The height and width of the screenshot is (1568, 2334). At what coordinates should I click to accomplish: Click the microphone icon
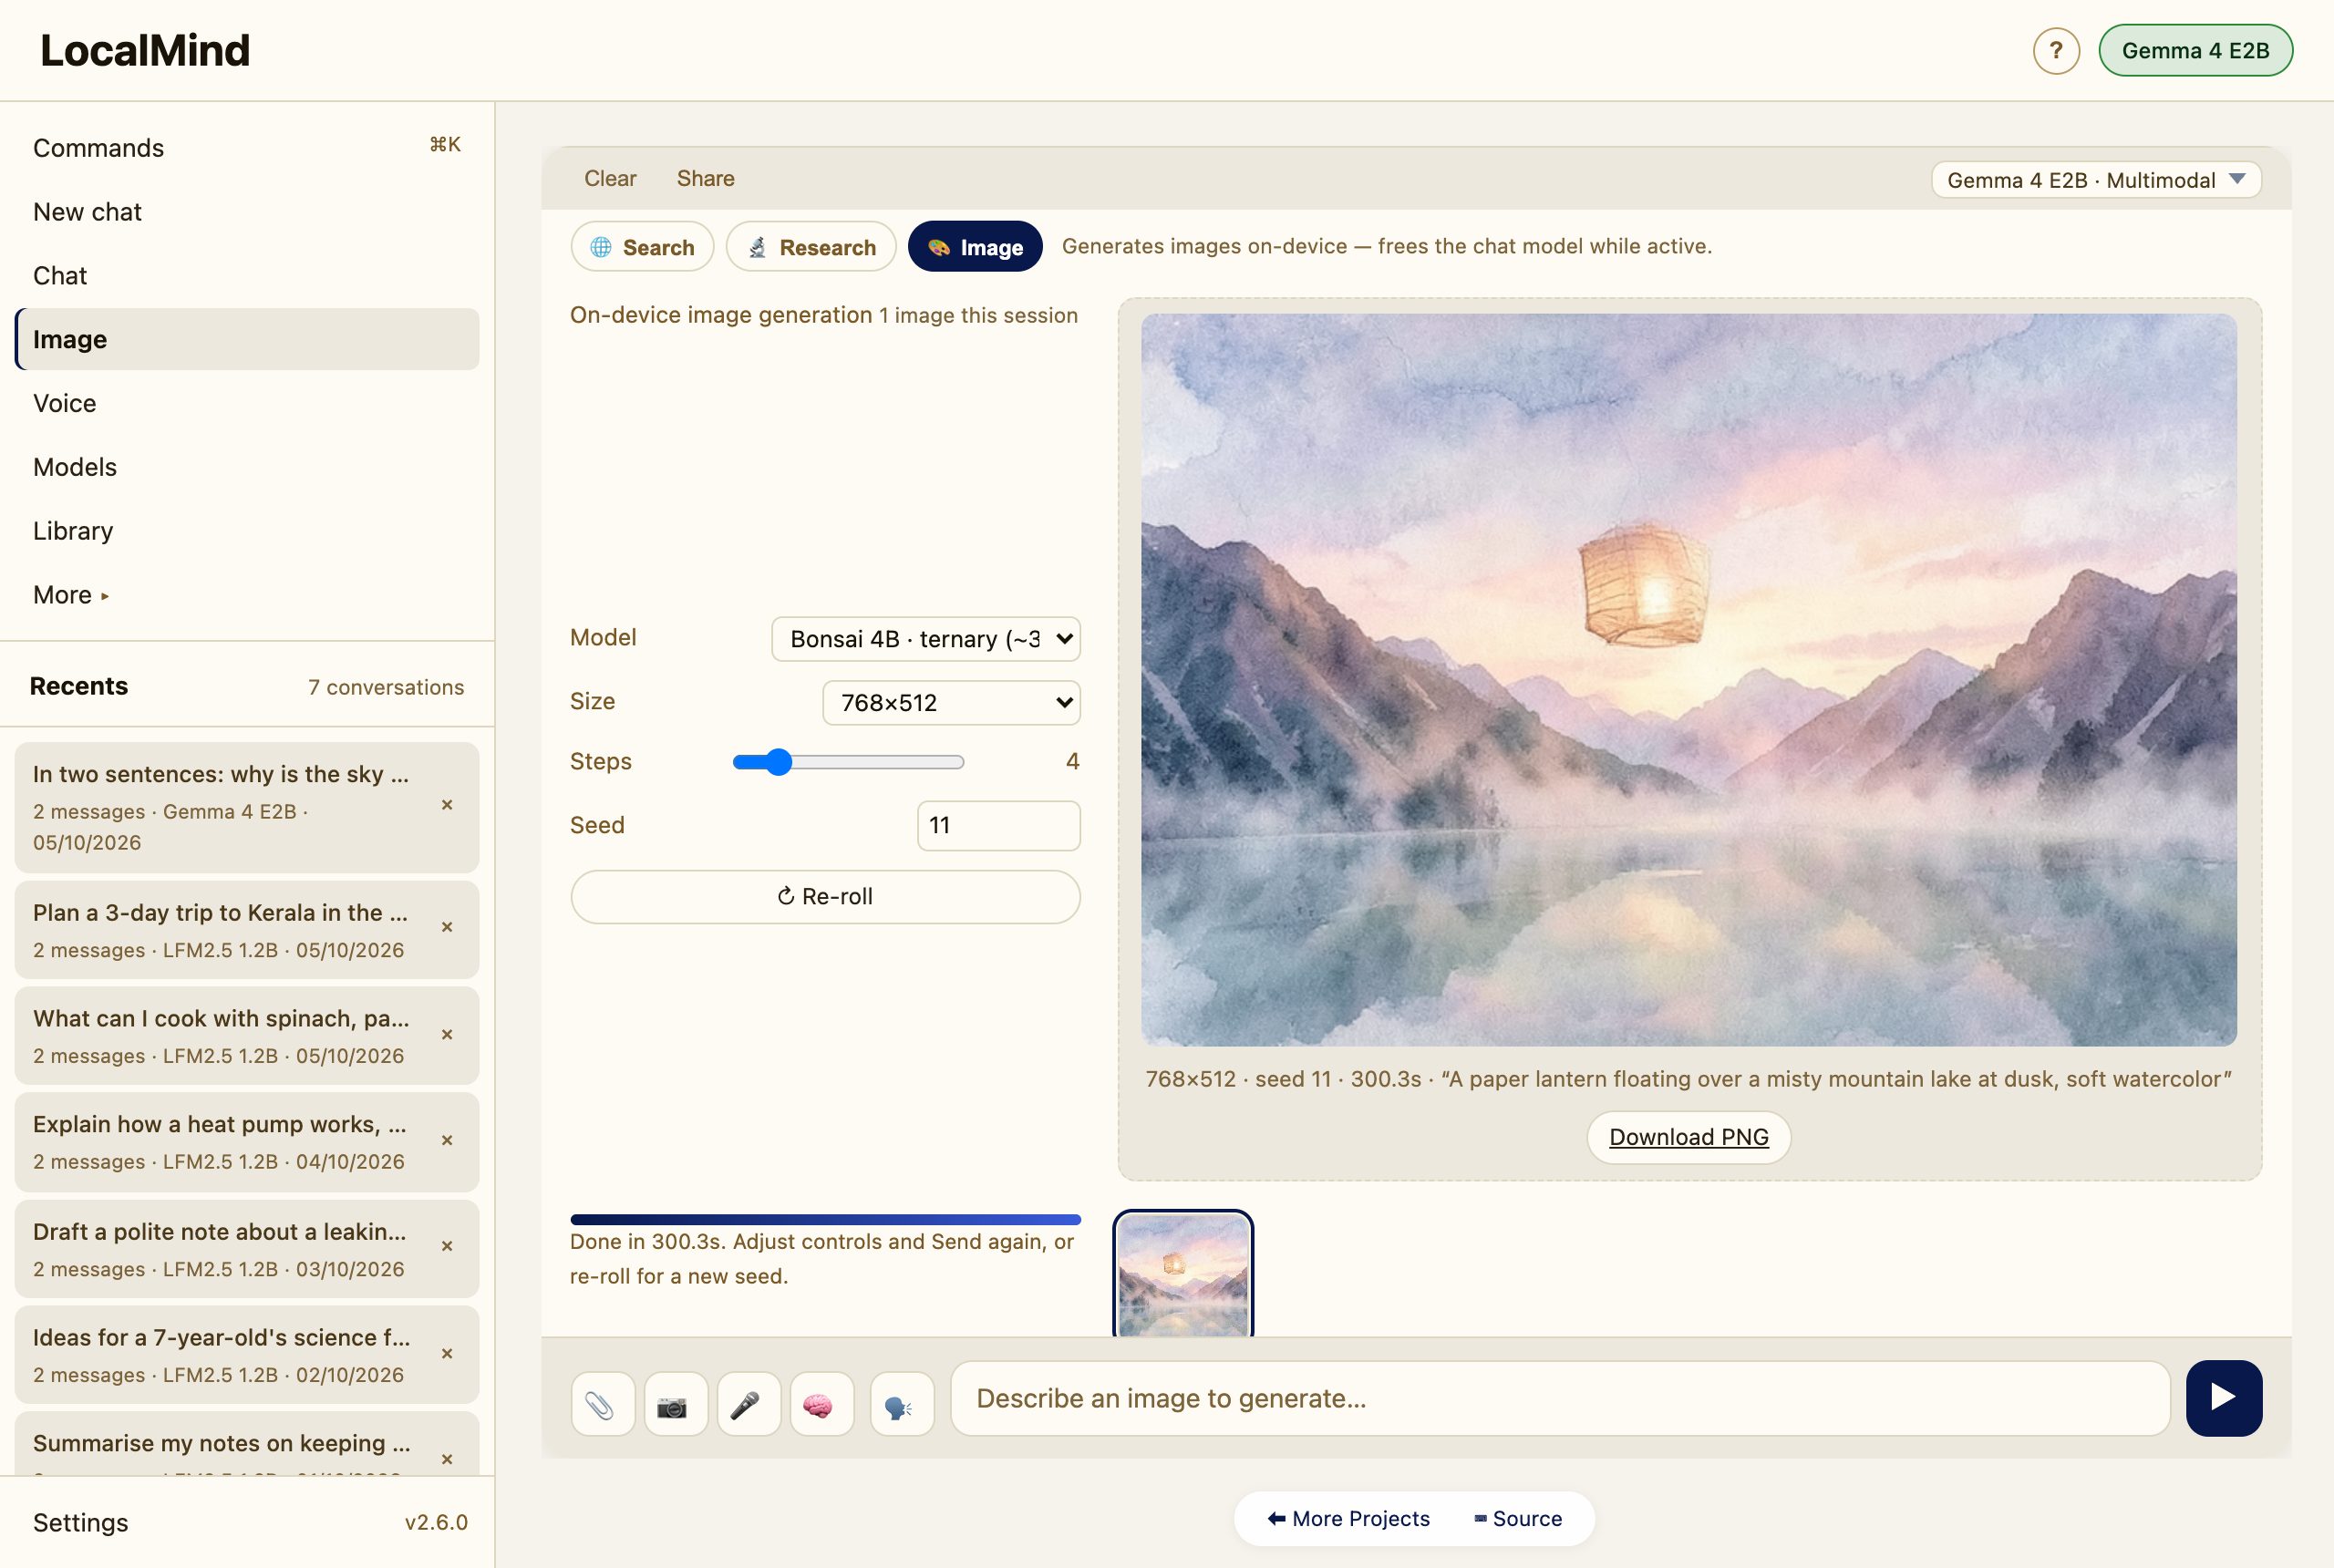point(748,1404)
